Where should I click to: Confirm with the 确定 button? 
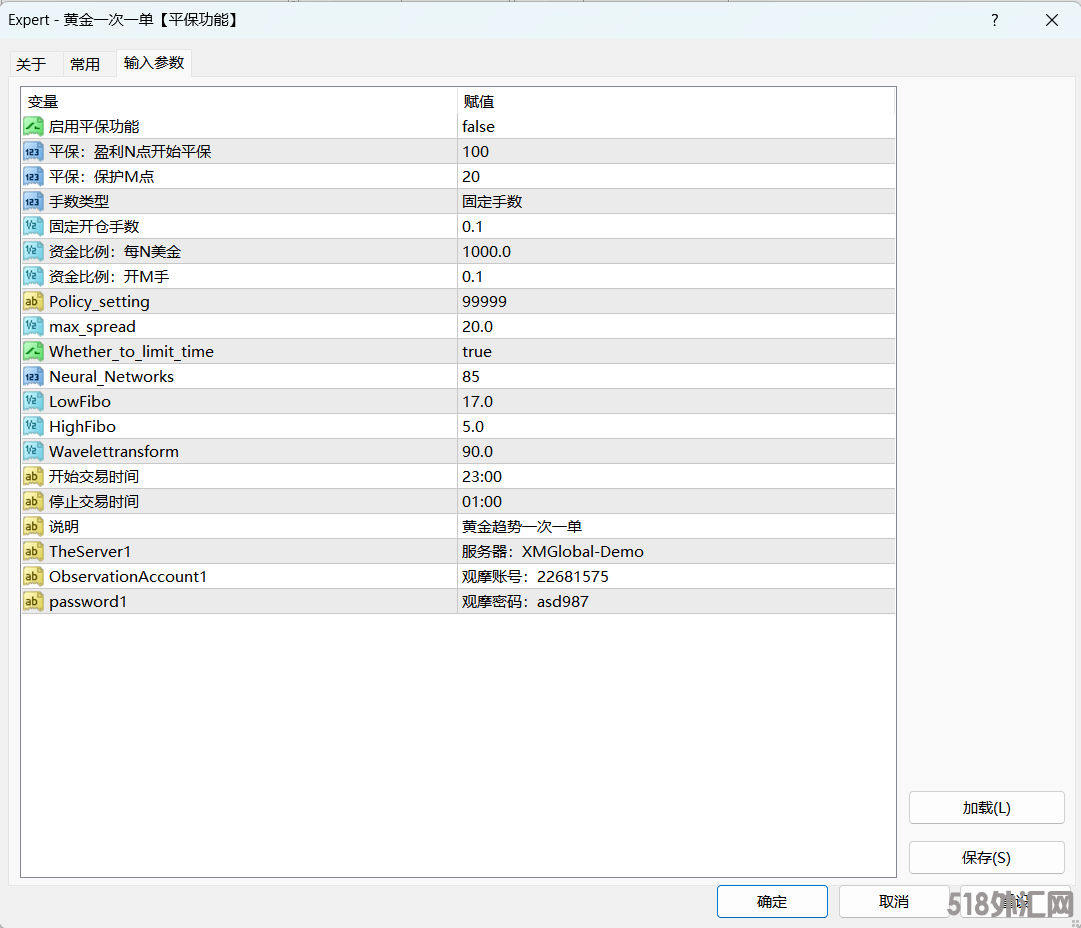[x=772, y=901]
